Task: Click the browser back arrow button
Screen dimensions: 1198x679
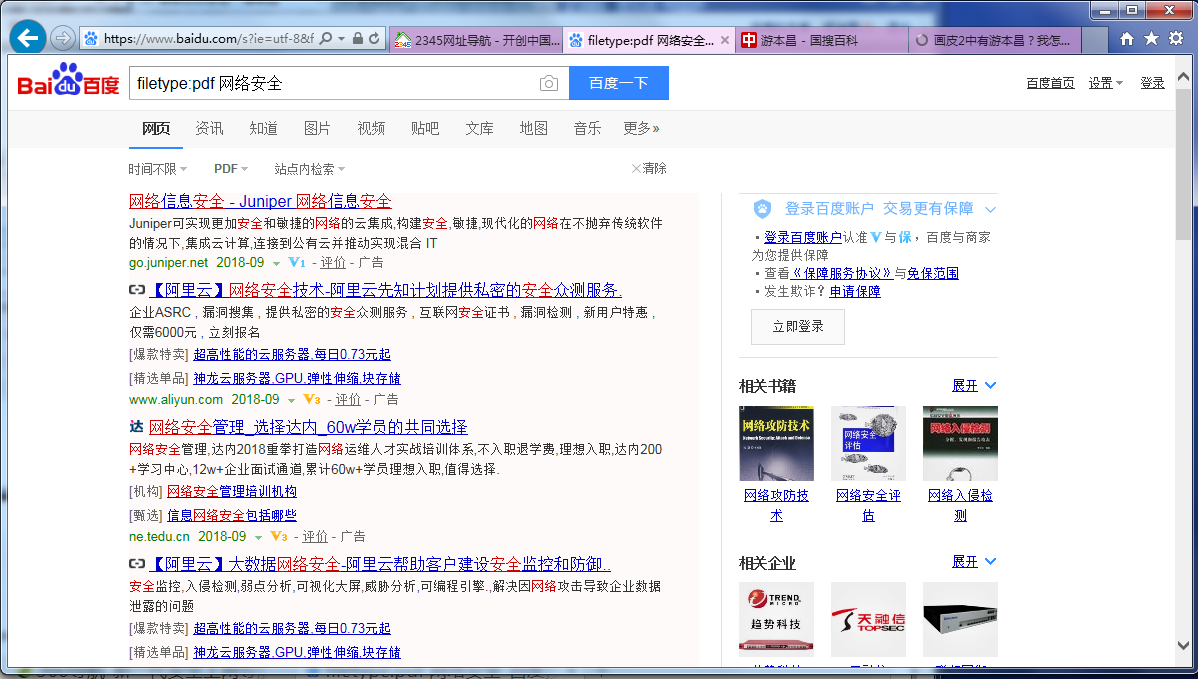Action: 28,37
